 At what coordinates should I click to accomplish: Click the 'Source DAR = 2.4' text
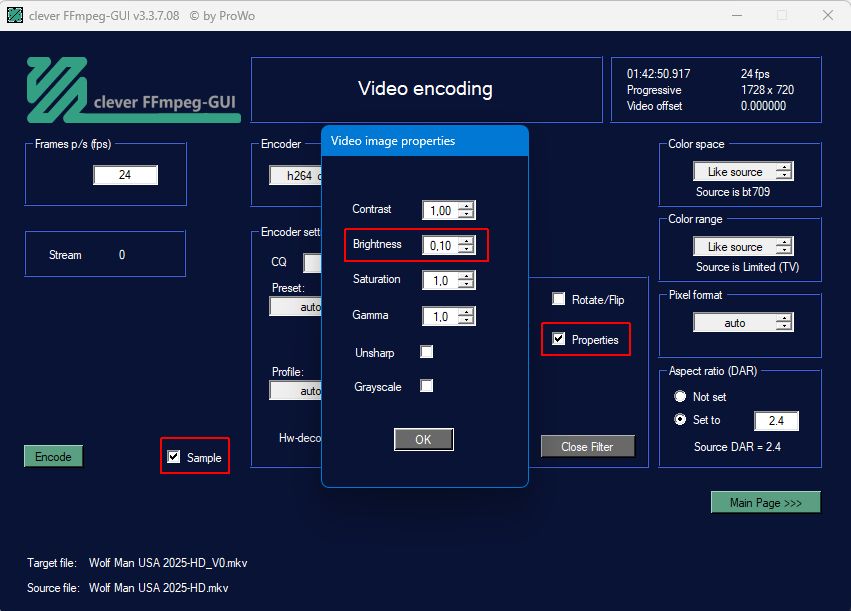pos(737,447)
